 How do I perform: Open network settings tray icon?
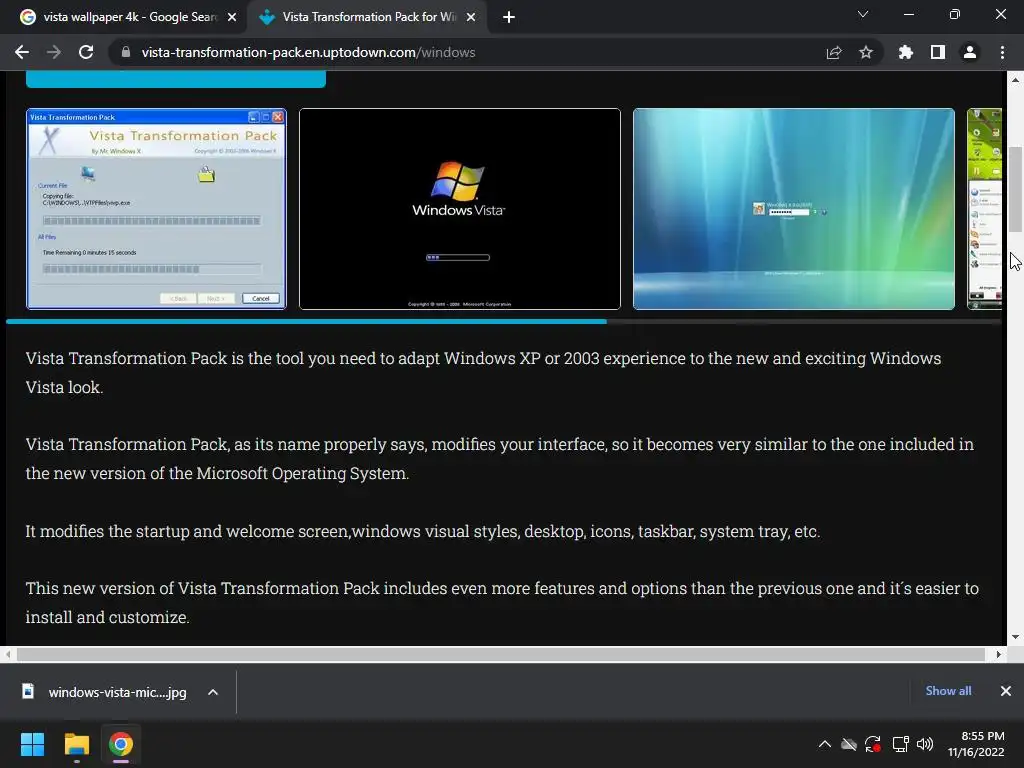click(x=901, y=744)
